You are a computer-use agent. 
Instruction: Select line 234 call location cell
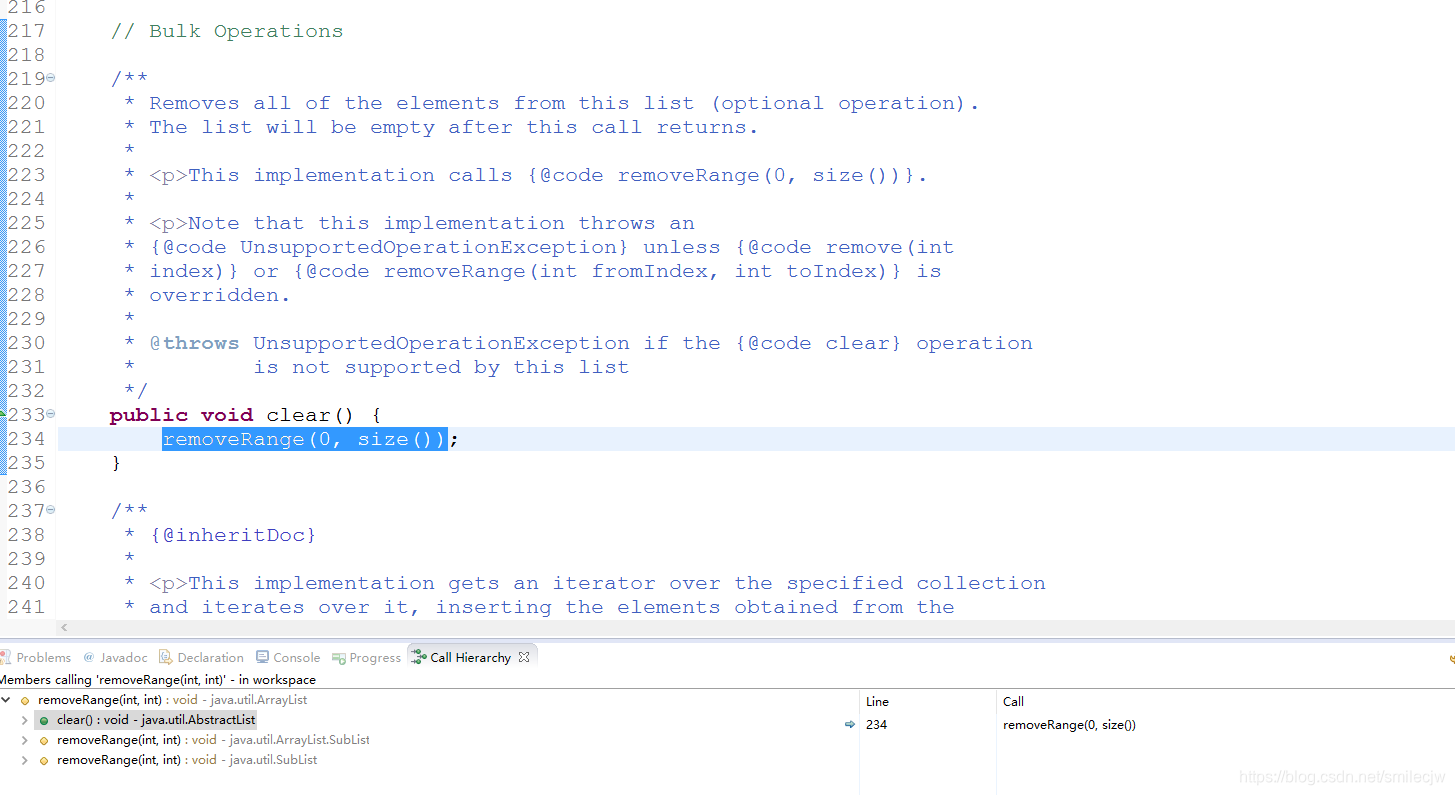click(877, 724)
